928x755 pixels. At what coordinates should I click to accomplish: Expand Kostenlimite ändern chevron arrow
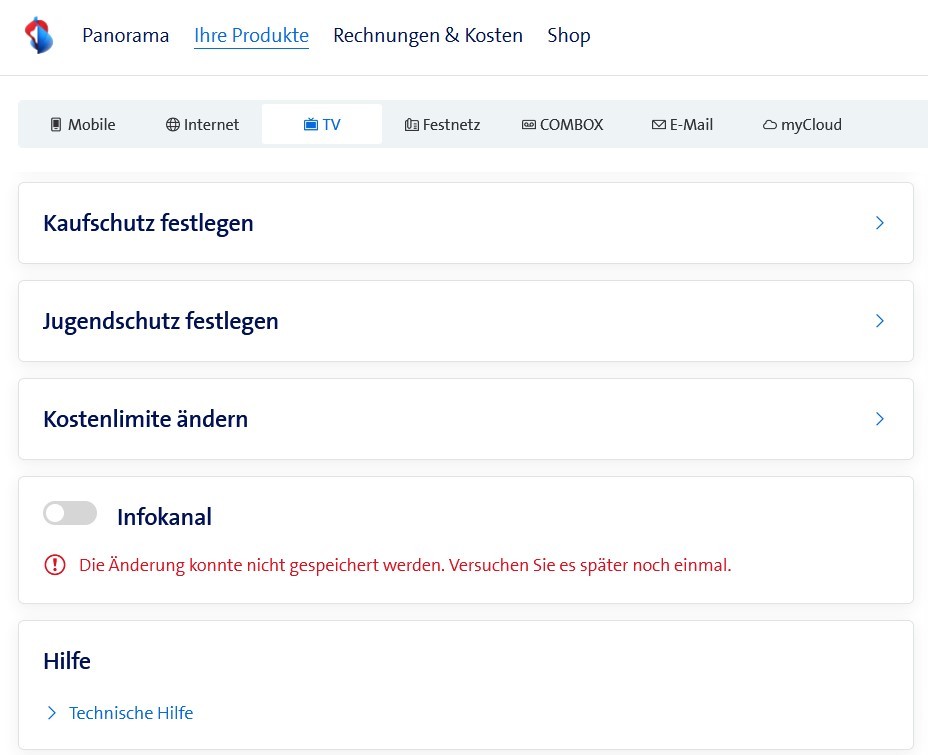[880, 419]
